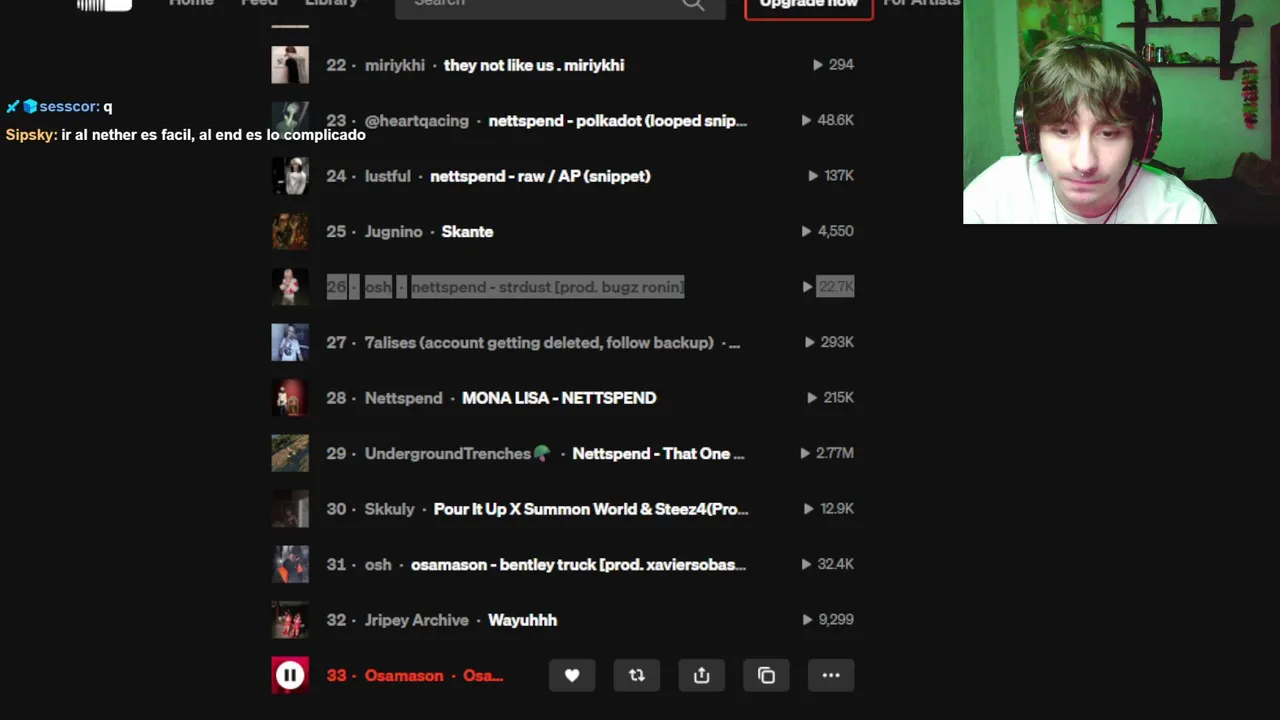Viewport: 1280px width, 720px height.
Task: Open the For Artists link
Action: (921, 4)
